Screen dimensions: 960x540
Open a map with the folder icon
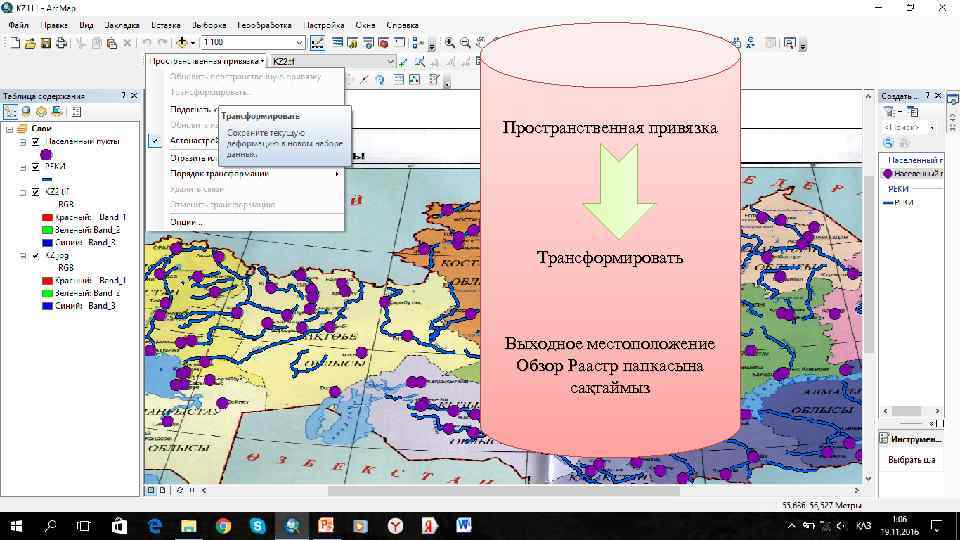point(30,43)
